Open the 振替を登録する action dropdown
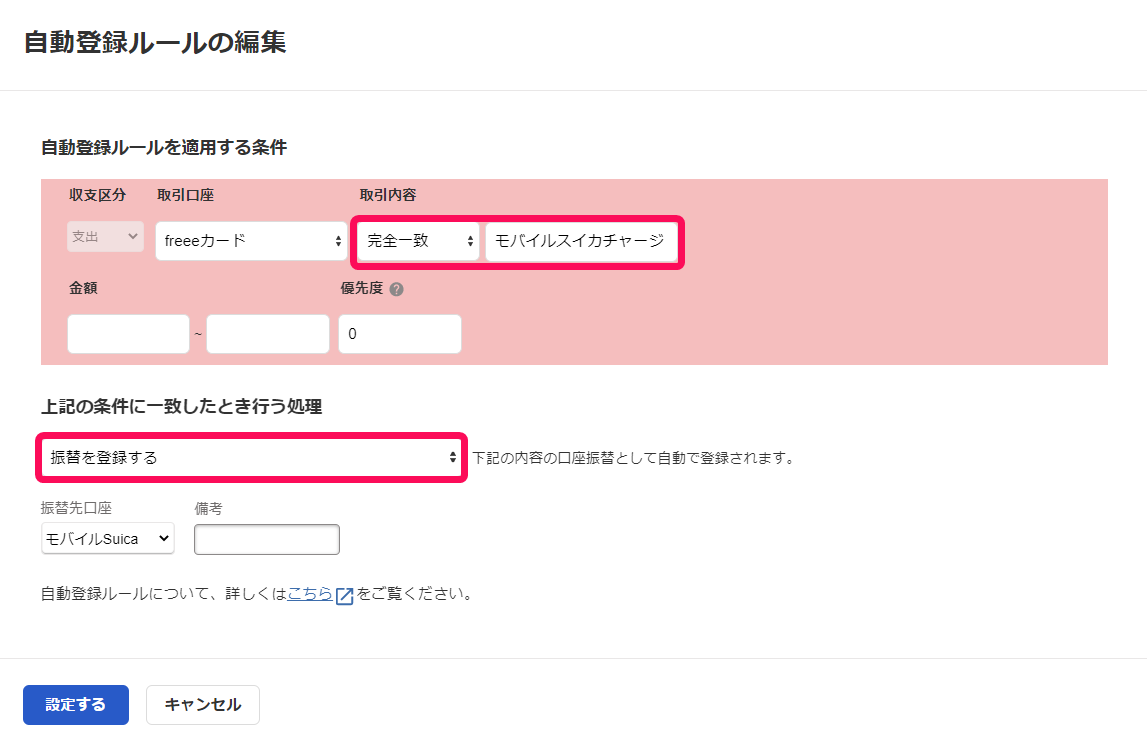Viewport: 1147px width, 748px height. point(251,458)
